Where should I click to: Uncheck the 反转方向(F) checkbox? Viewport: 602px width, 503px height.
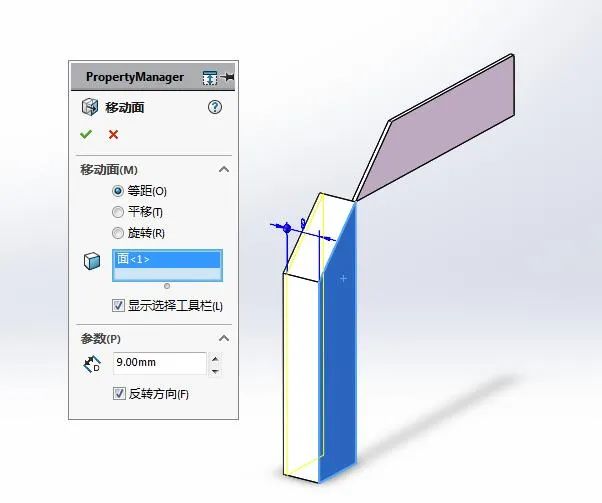pos(119,394)
